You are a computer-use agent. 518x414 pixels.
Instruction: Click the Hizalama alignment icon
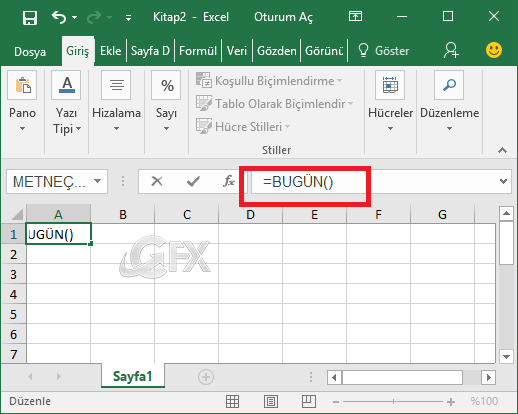116,85
